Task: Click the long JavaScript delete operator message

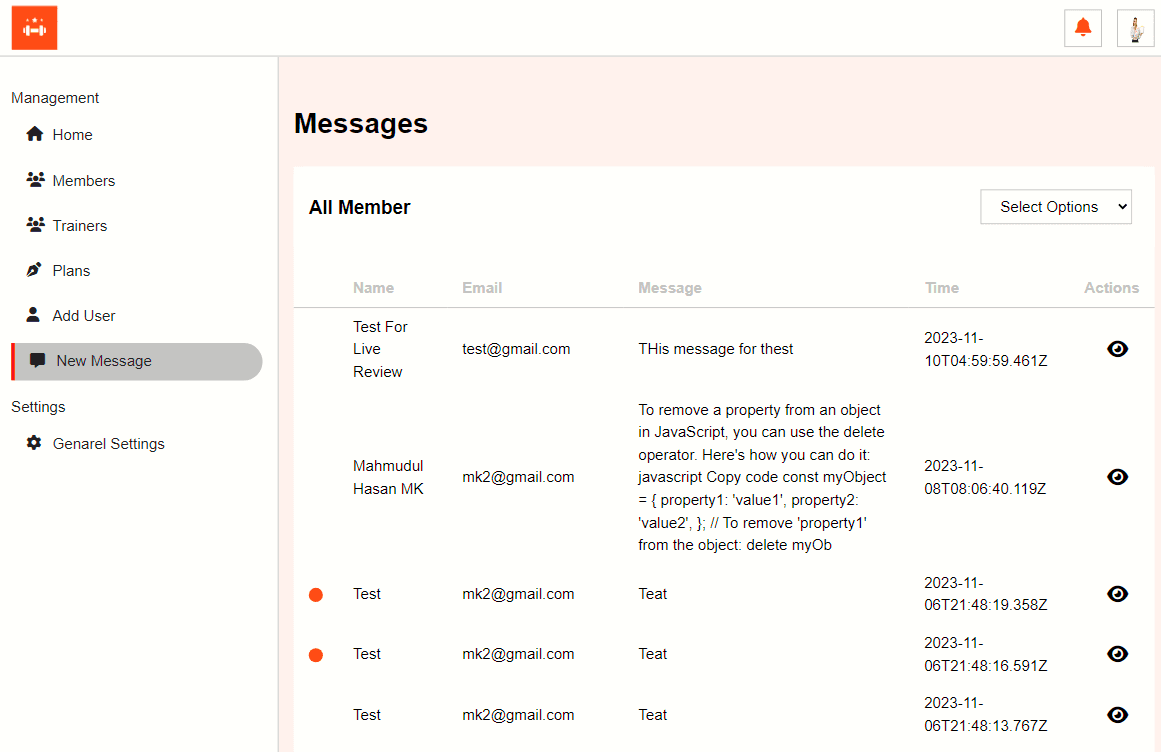Action: tap(762, 477)
